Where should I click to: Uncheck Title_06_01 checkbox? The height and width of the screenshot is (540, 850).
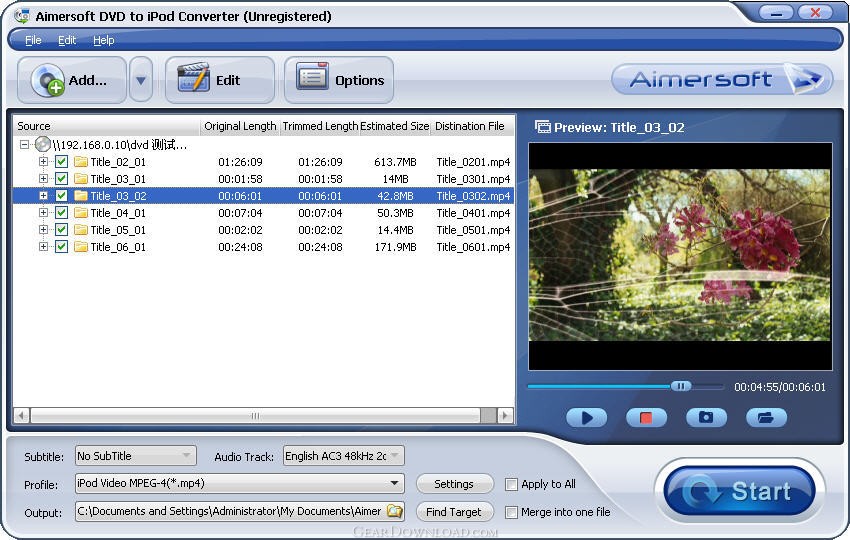(x=61, y=247)
